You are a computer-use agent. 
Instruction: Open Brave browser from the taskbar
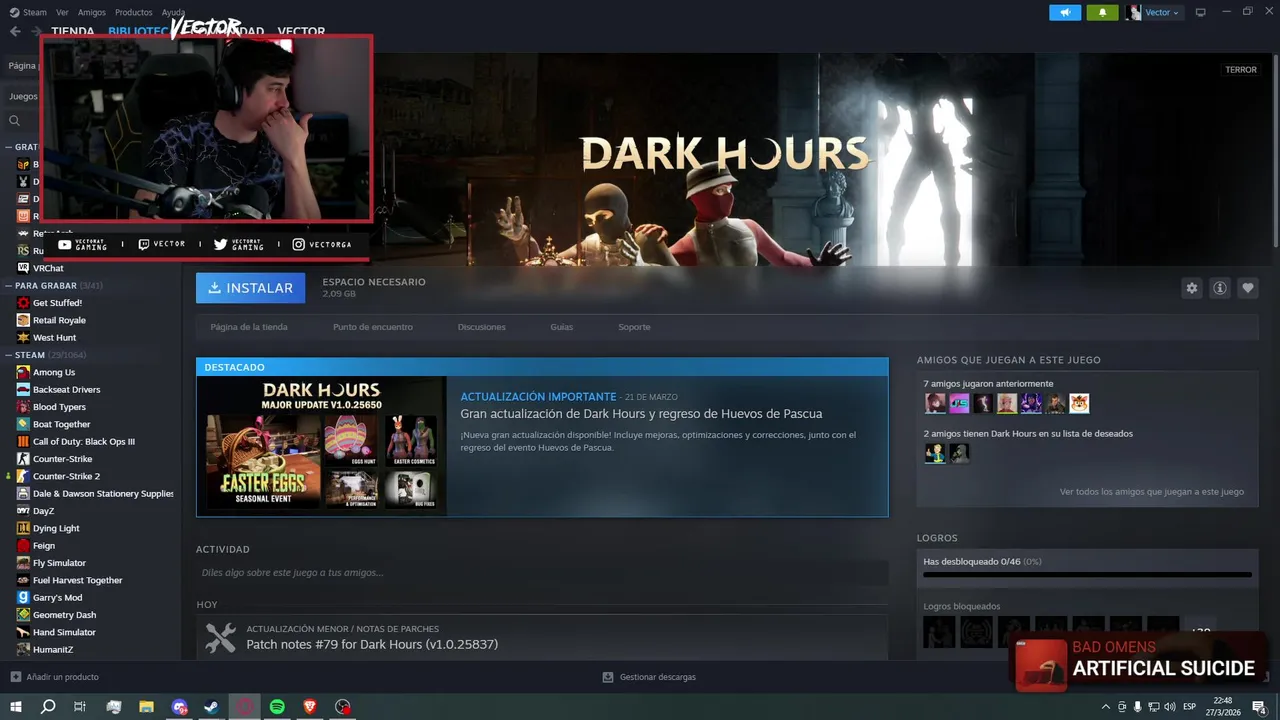tap(310, 707)
